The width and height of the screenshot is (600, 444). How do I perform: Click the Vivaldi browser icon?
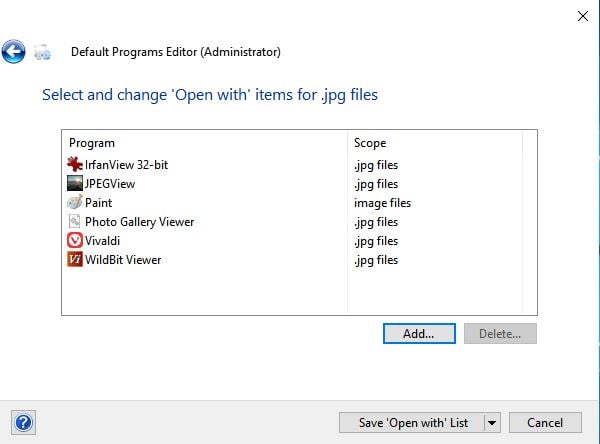click(x=75, y=240)
